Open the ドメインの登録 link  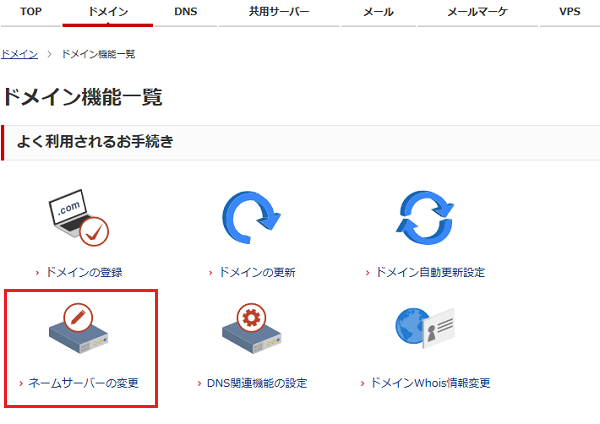84,272
